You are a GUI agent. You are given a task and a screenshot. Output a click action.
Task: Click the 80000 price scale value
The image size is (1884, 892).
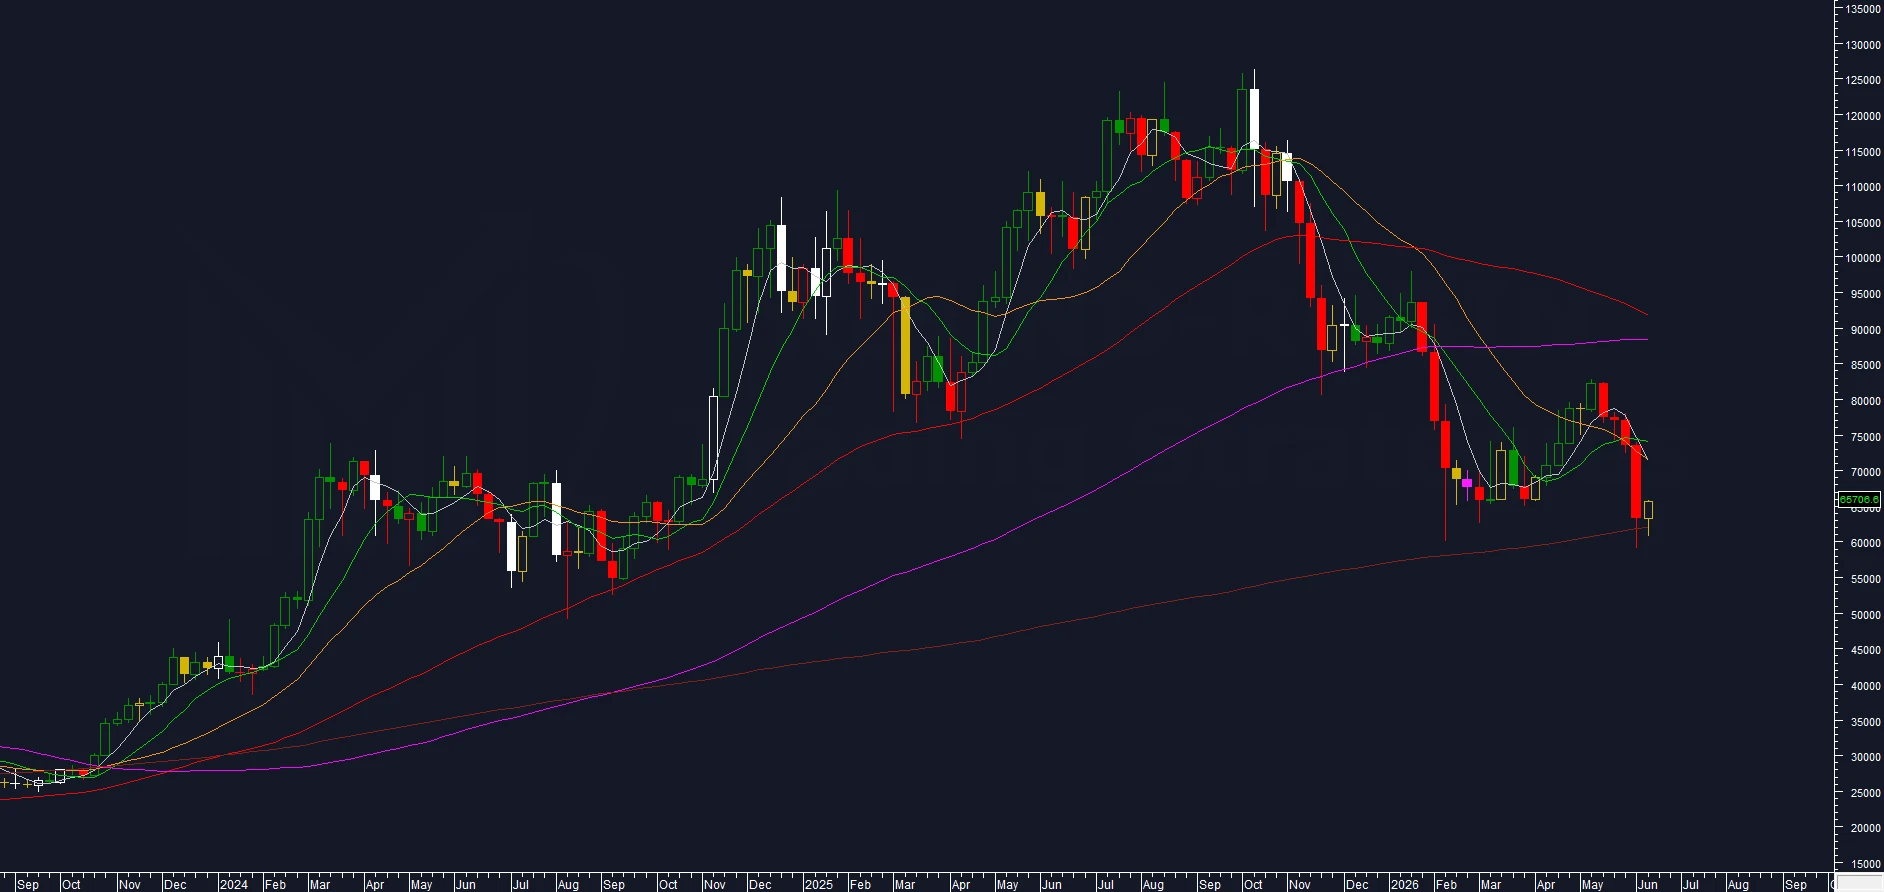point(1865,401)
